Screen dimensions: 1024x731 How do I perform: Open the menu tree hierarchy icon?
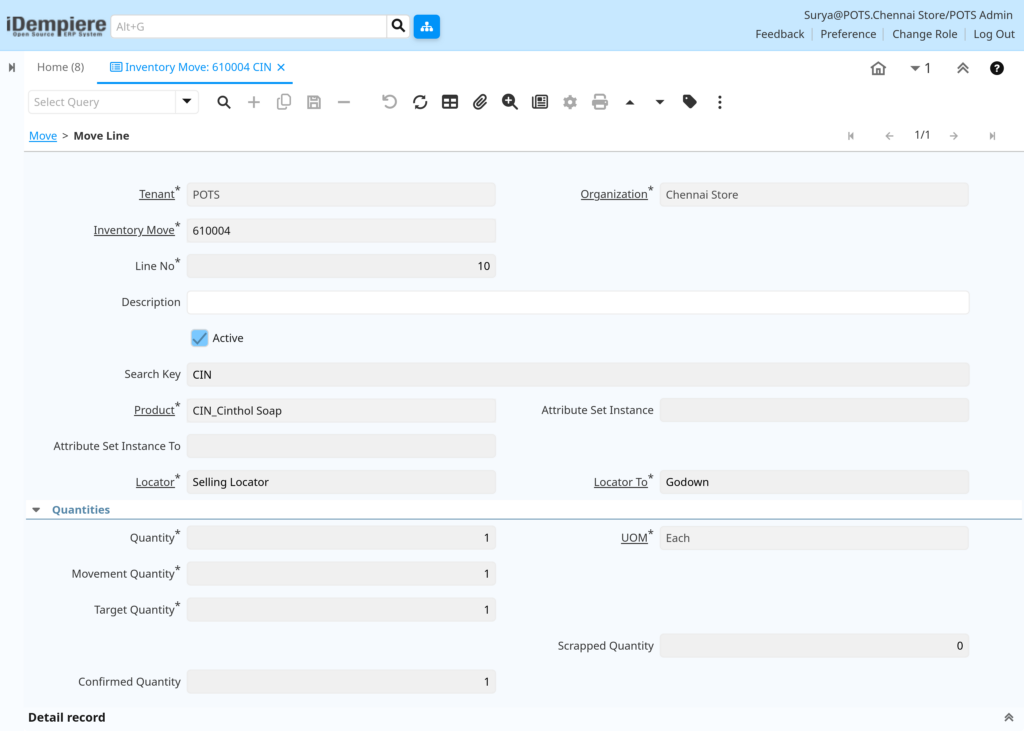tap(426, 26)
